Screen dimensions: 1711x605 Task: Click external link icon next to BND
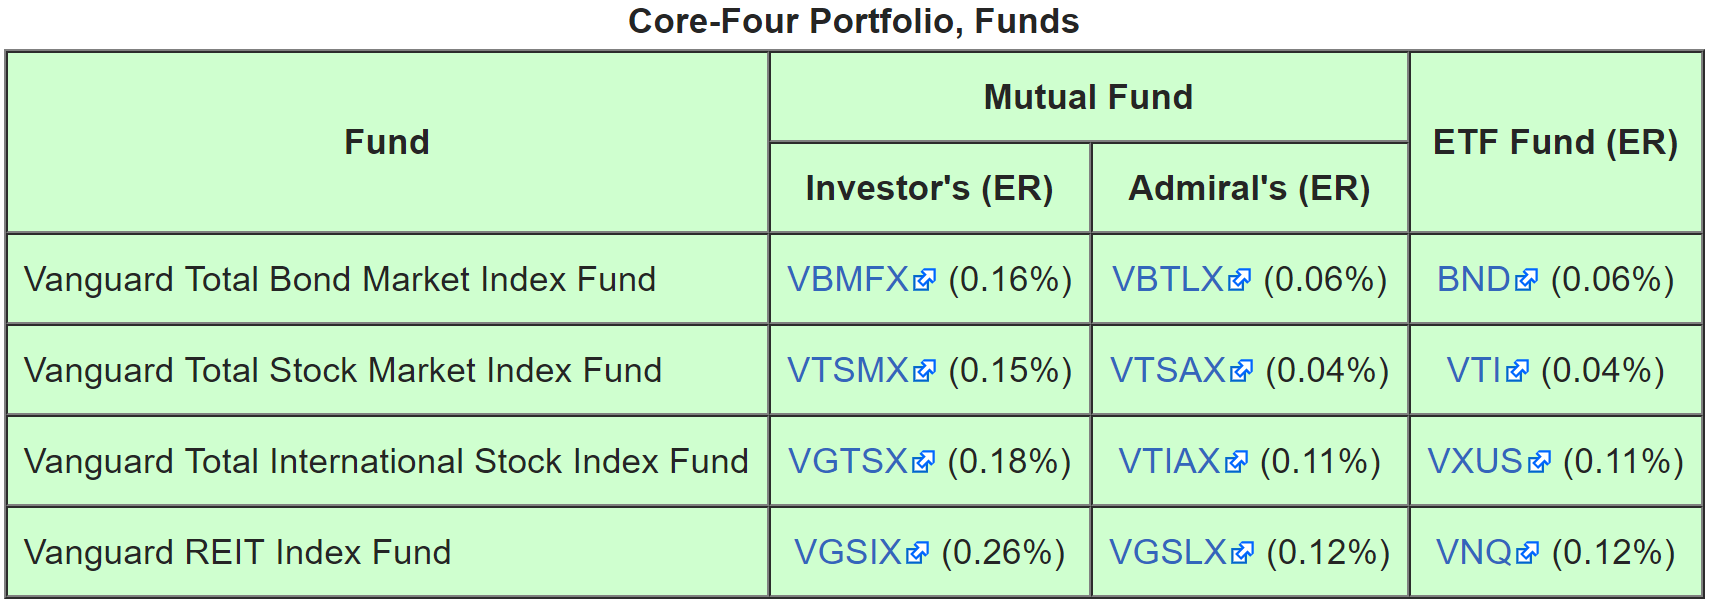(x=1526, y=281)
